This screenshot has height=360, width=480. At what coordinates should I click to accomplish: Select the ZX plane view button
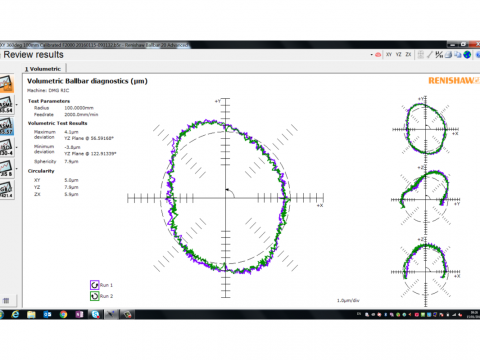point(408,55)
